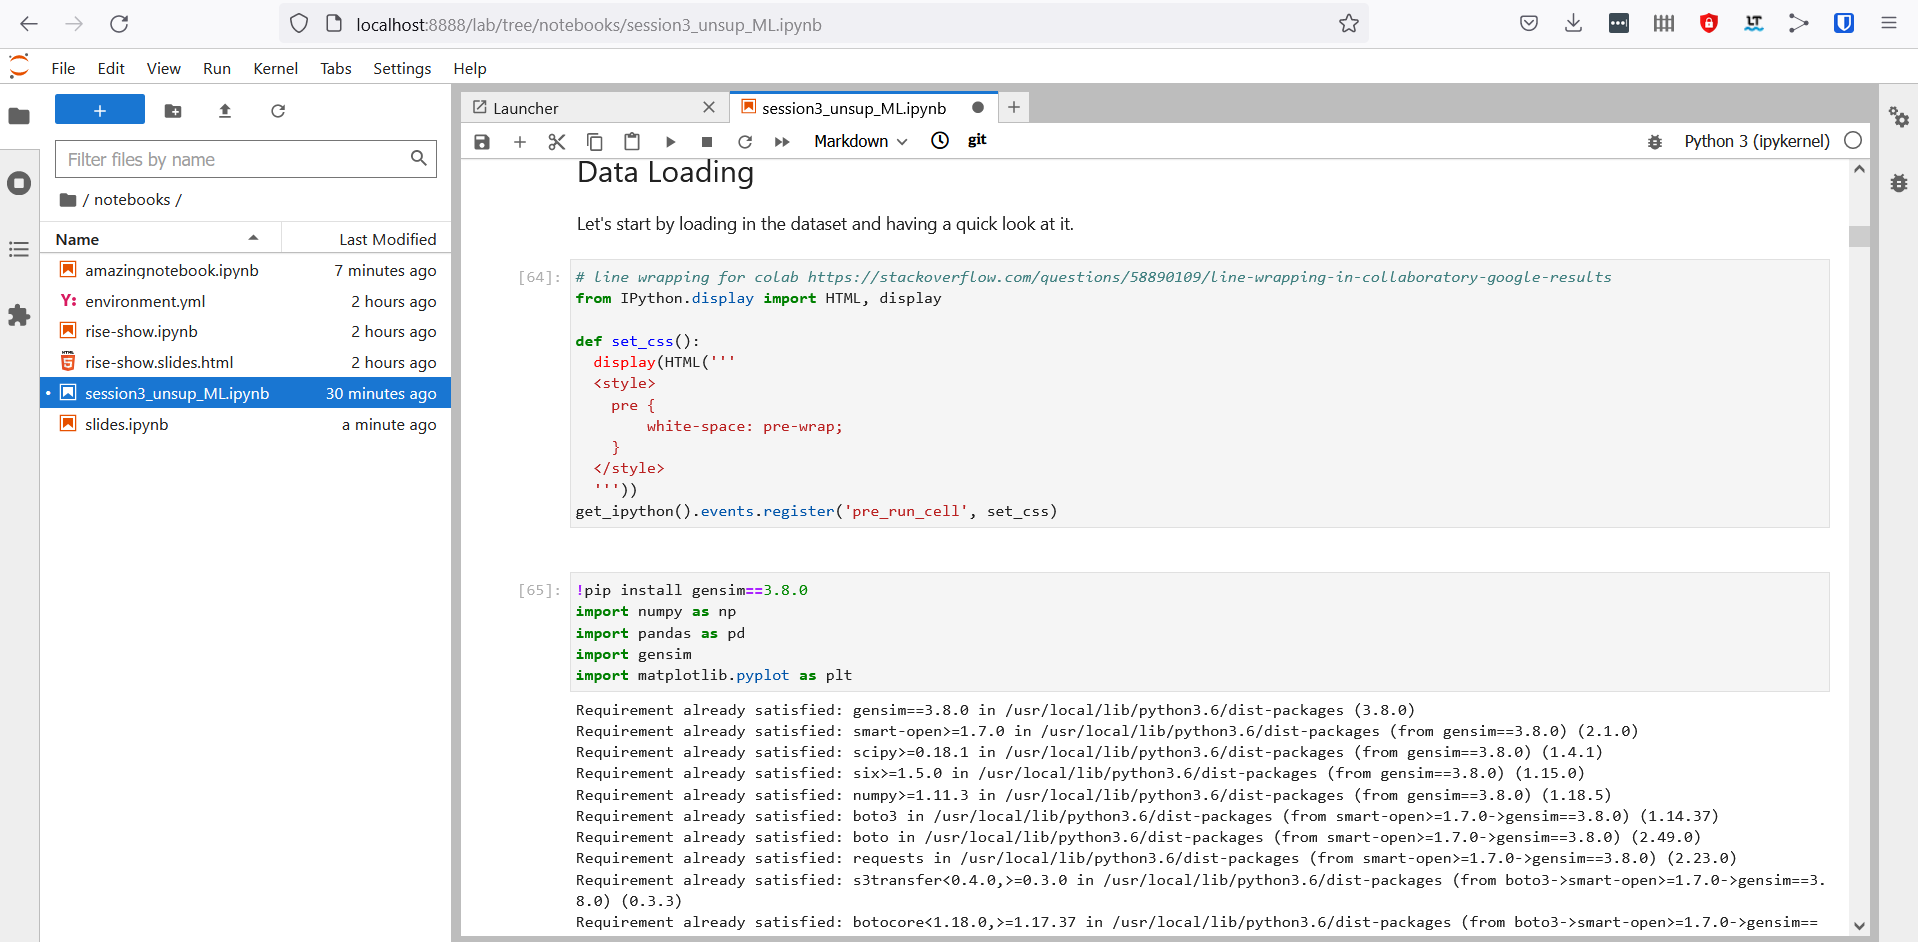
Task: Restart kernel and run all cells
Action: click(x=782, y=142)
